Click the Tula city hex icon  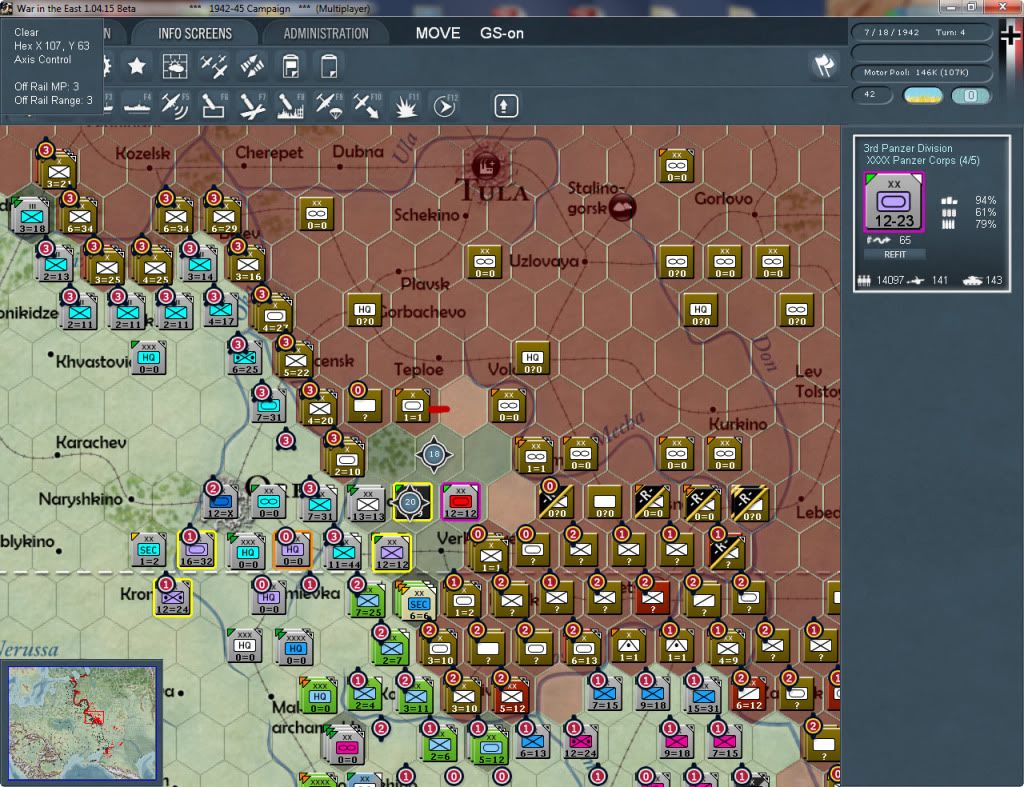[485, 165]
